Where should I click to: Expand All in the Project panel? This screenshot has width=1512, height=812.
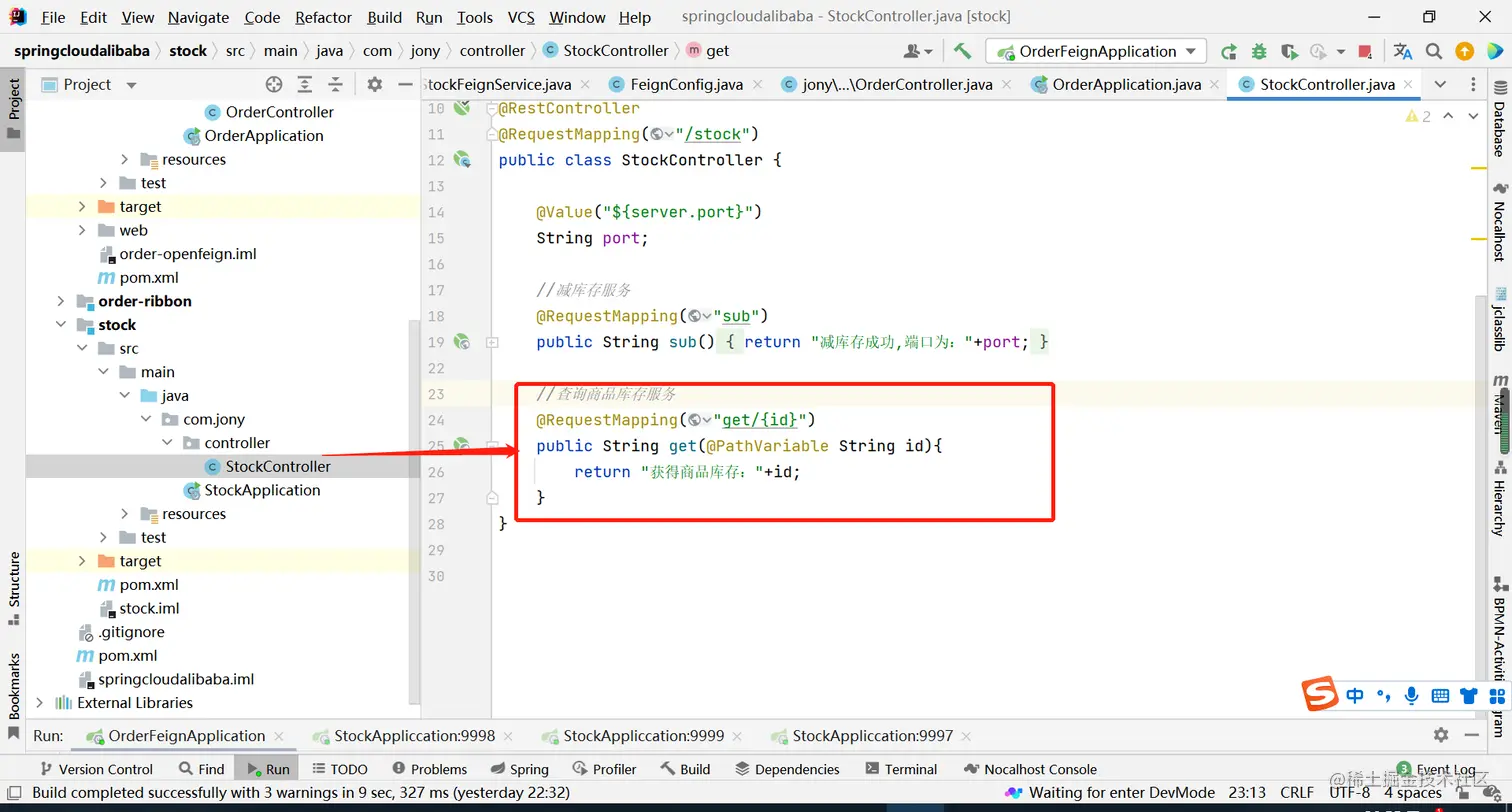(x=305, y=84)
